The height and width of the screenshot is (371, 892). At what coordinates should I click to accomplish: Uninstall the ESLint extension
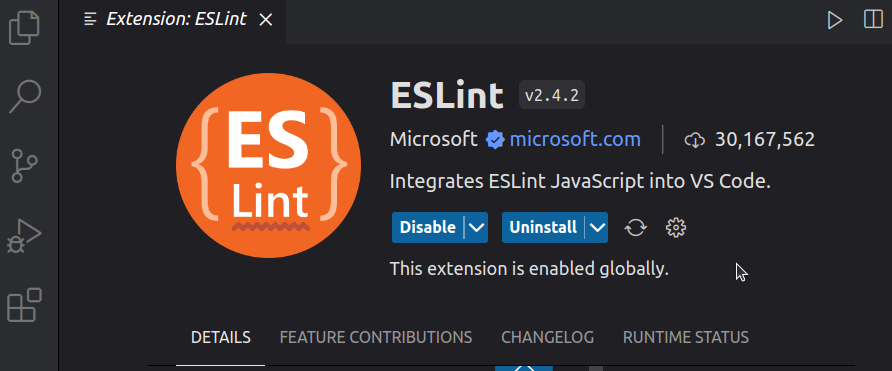[543, 228]
